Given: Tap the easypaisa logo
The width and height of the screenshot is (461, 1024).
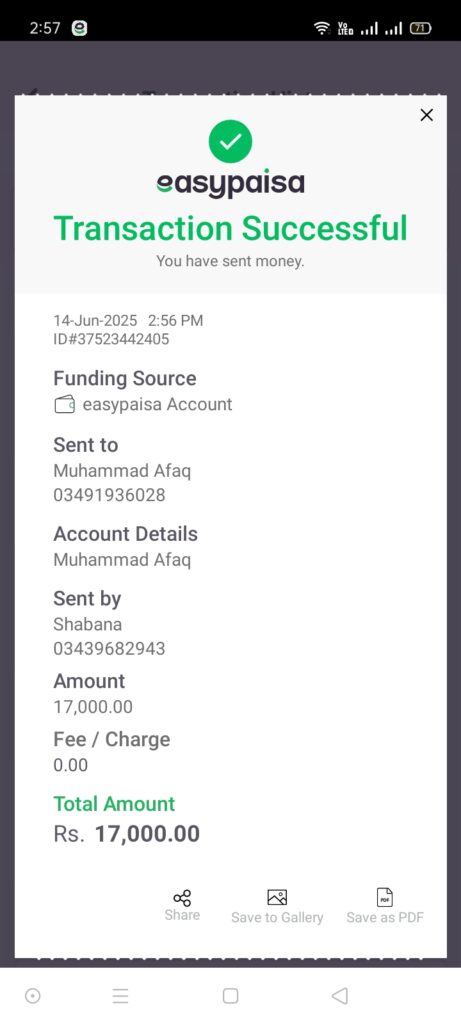Looking at the screenshot, I should [x=230, y=184].
